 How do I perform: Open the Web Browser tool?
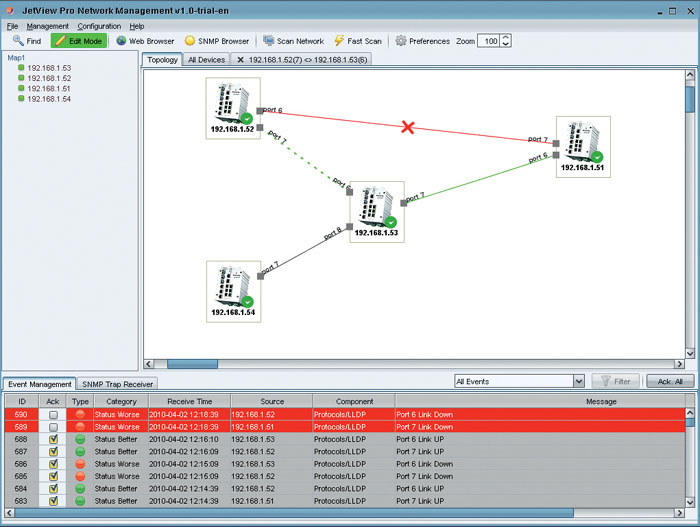(x=122, y=41)
